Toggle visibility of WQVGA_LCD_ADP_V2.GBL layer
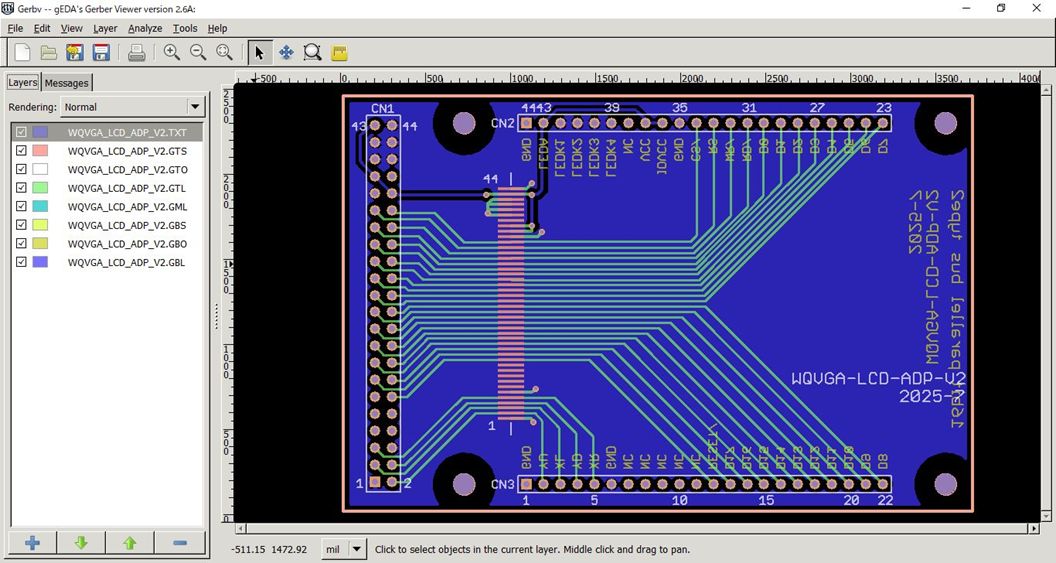Viewport: 1056px width, 563px height. click(x=21, y=262)
